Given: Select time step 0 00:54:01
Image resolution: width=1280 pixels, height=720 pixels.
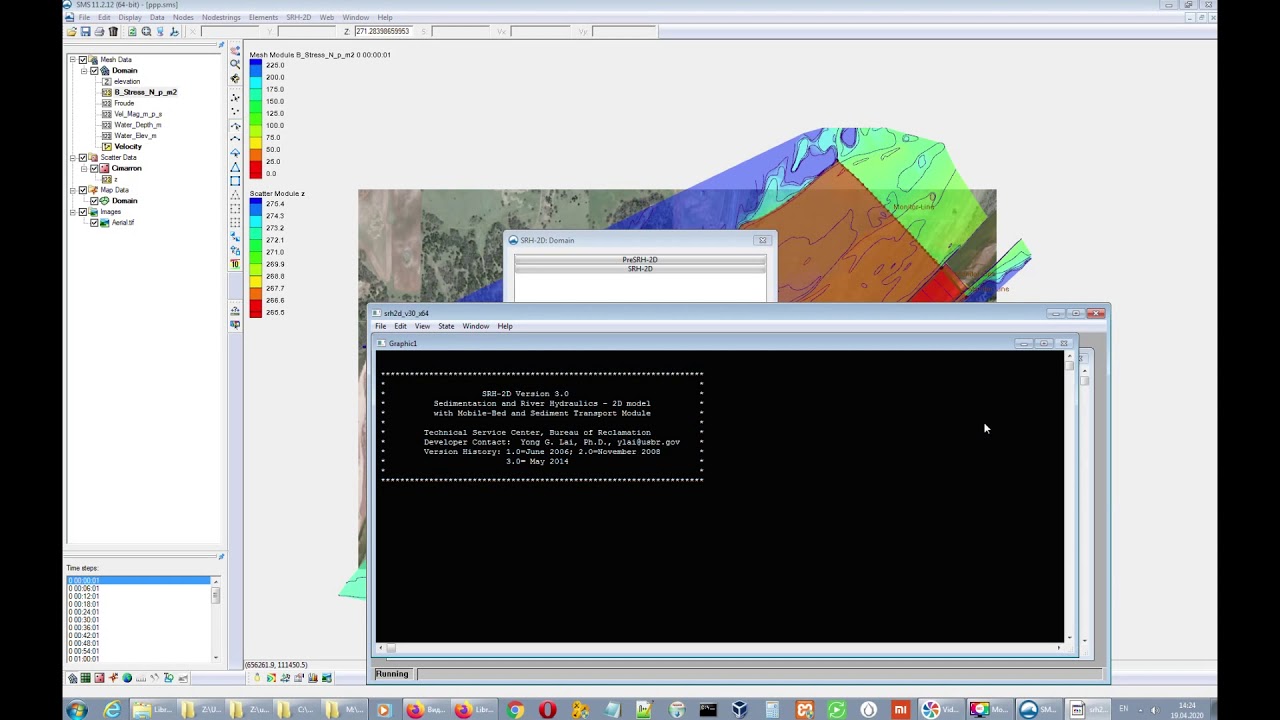Looking at the screenshot, I should coord(84,651).
